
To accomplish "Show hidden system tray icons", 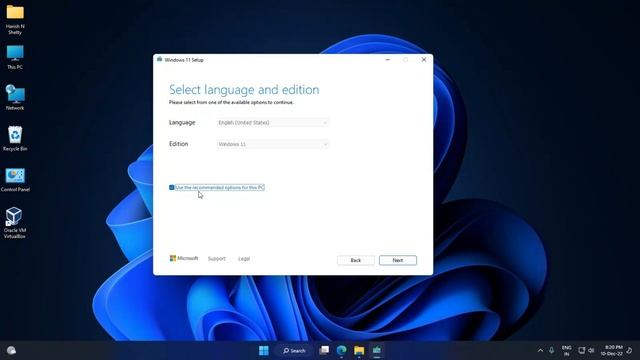I will (540, 351).
